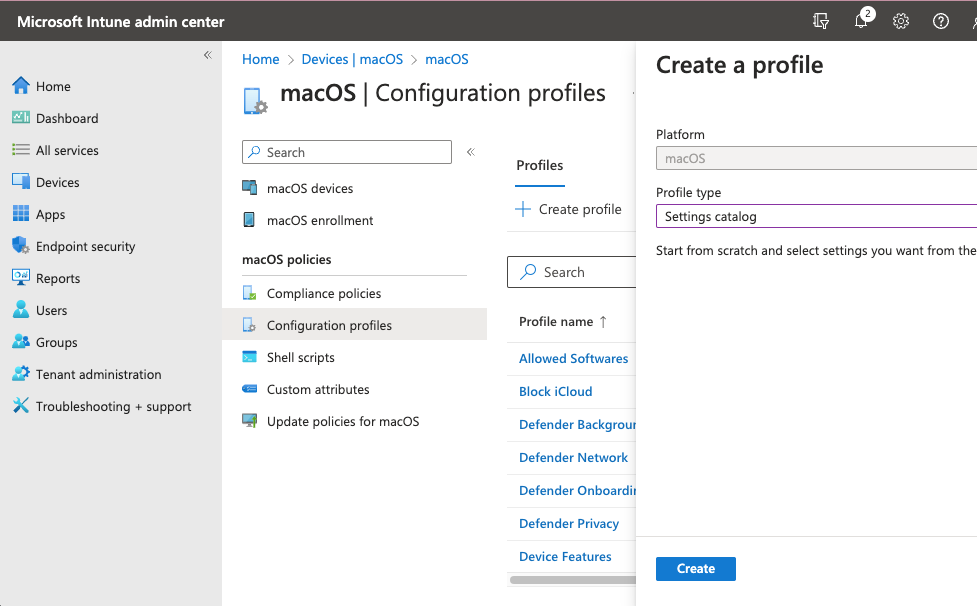Click the Apps grid icon

pyautogui.click(x=21, y=214)
